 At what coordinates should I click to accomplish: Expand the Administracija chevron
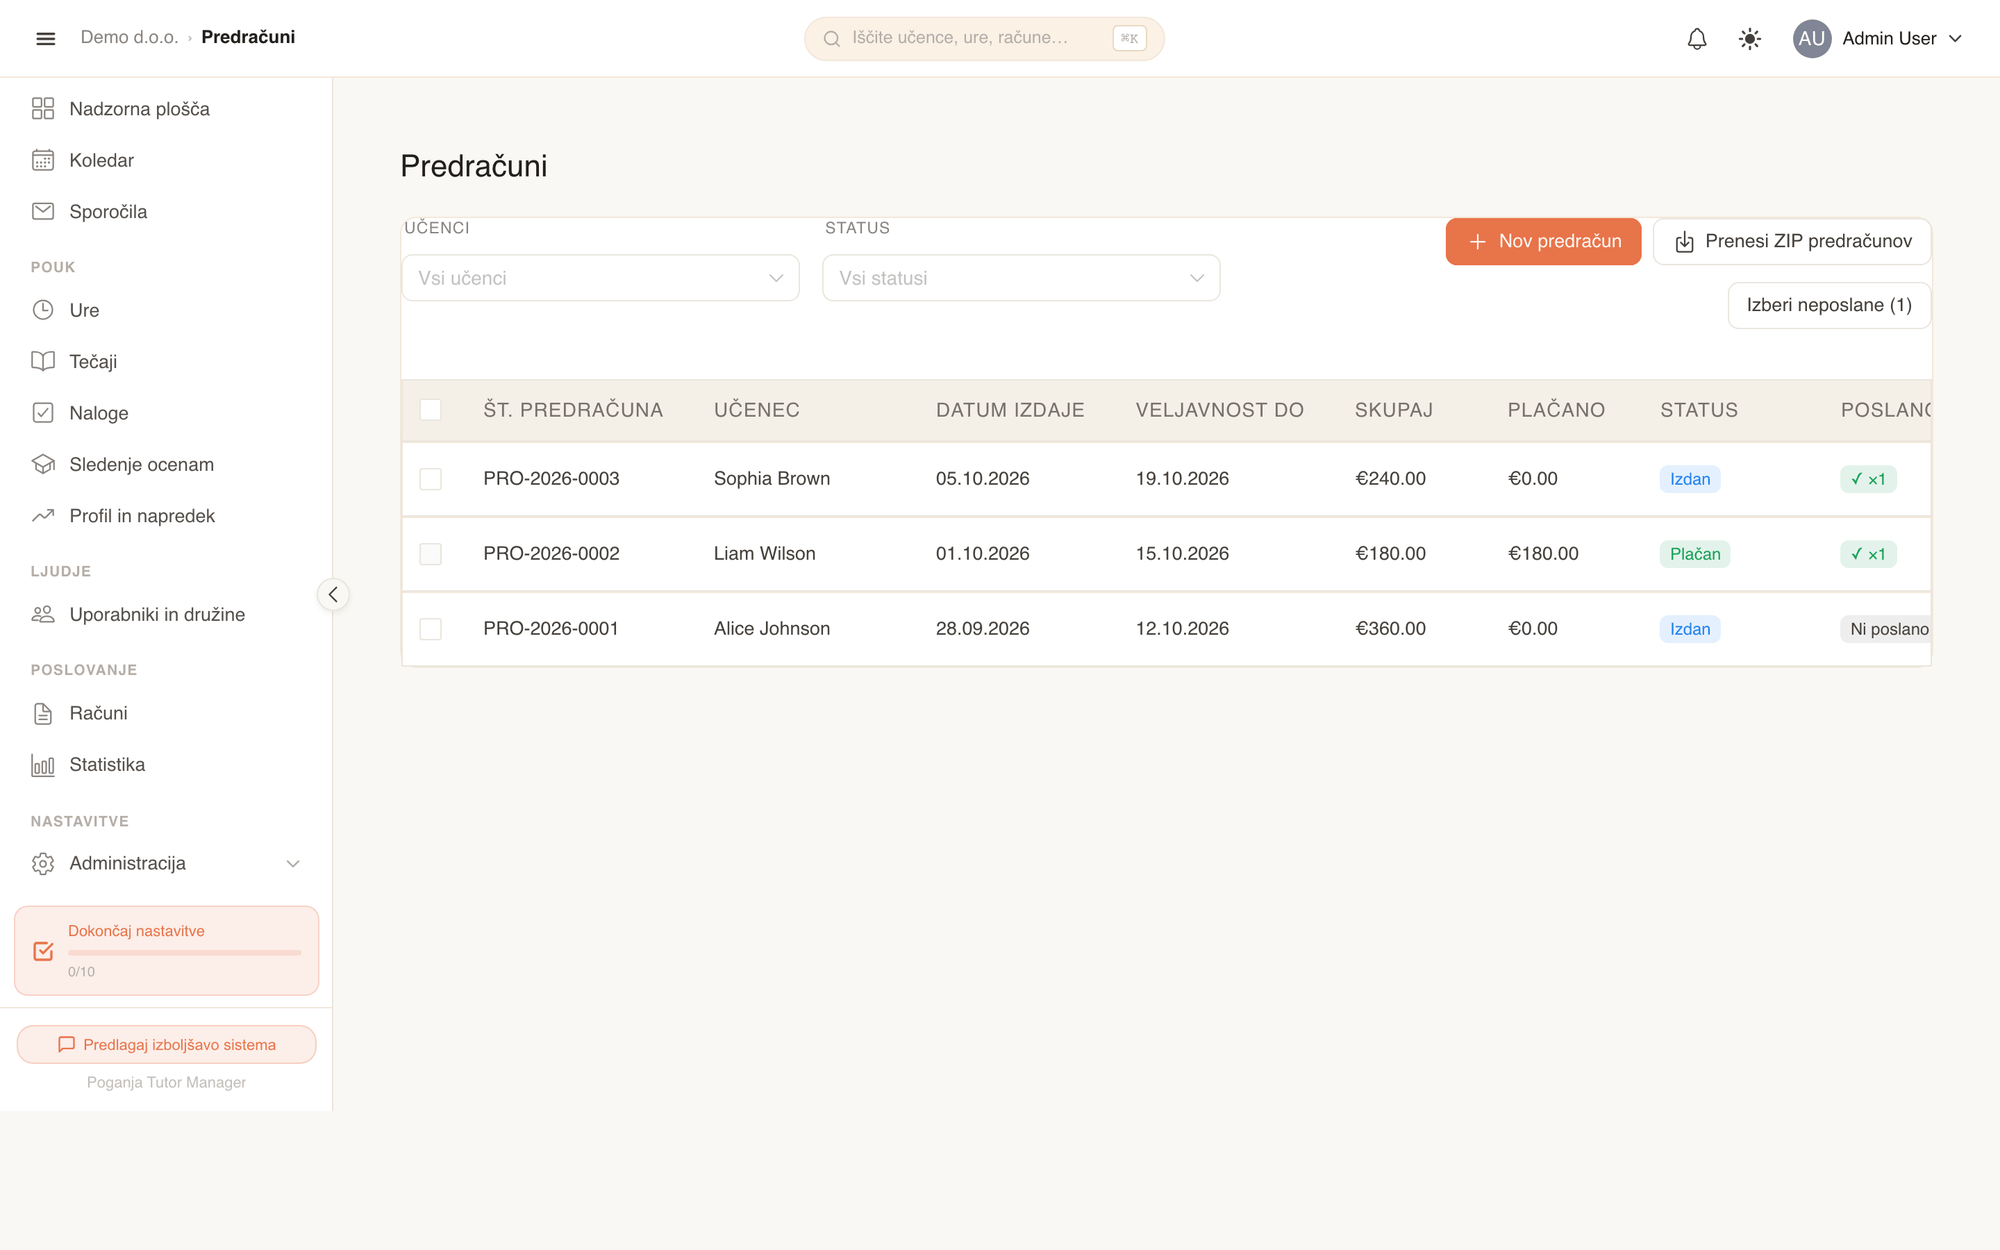293,864
